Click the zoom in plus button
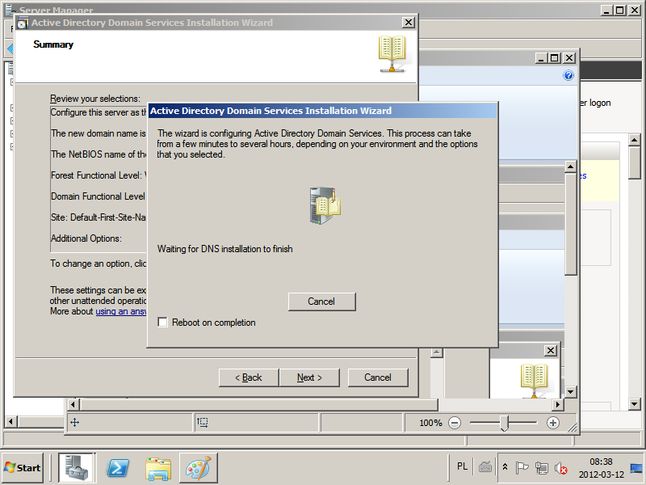This screenshot has height=485, width=646. click(553, 422)
